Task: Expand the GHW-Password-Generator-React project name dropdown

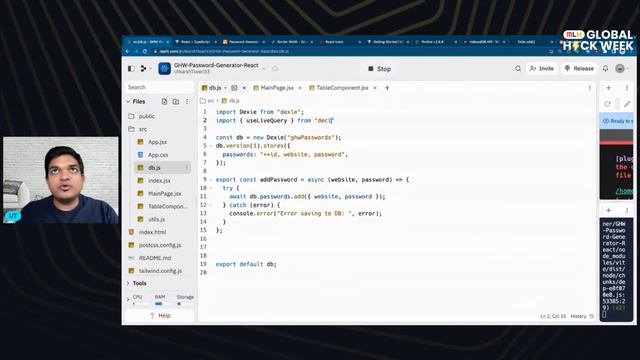Action: point(264,69)
